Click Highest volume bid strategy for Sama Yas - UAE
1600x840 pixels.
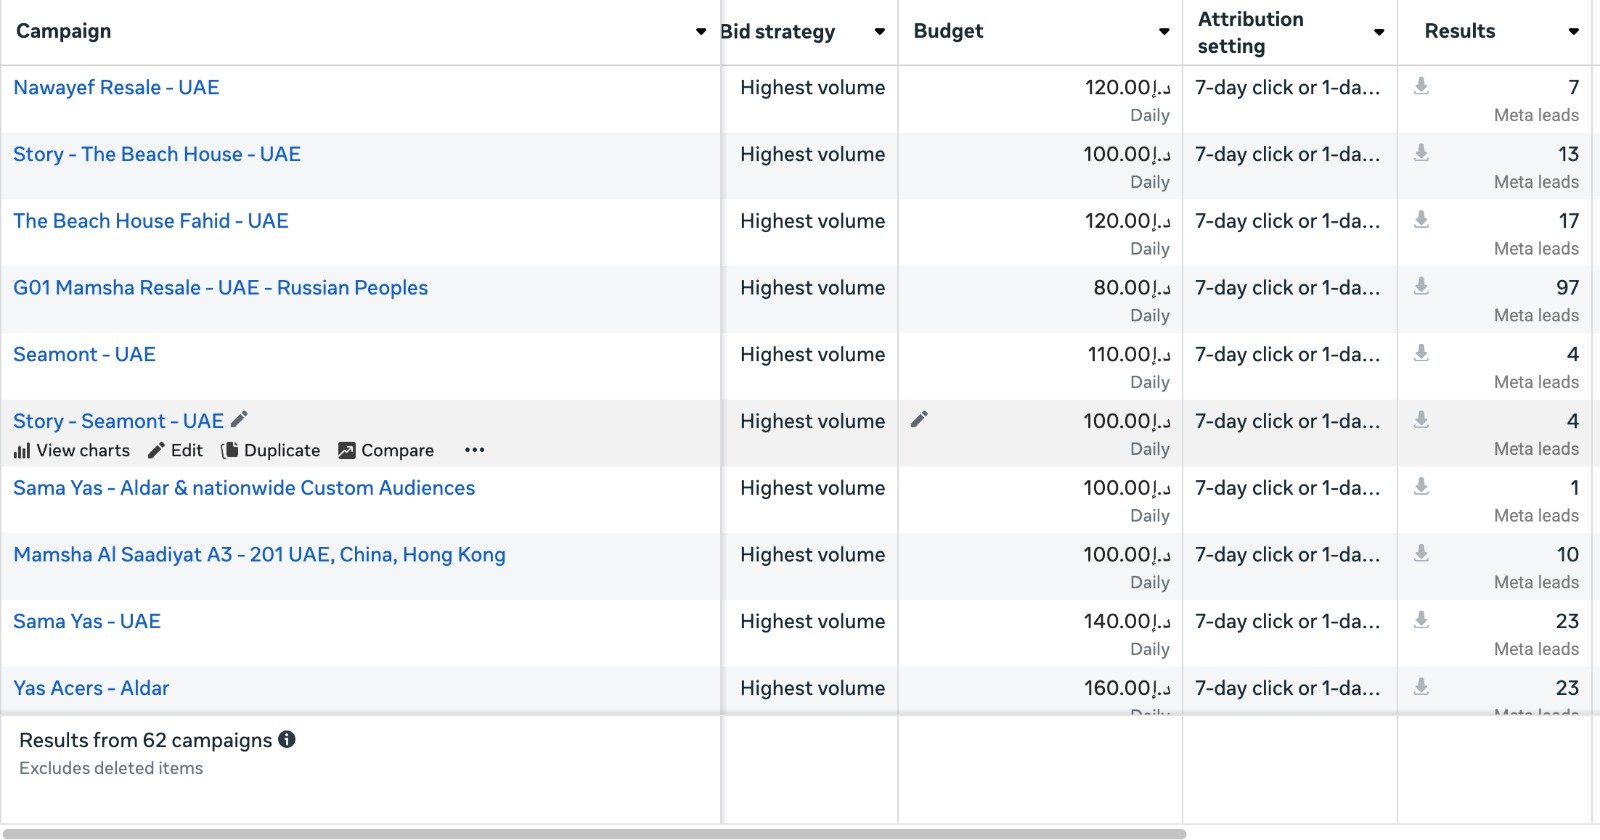[813, 622]
